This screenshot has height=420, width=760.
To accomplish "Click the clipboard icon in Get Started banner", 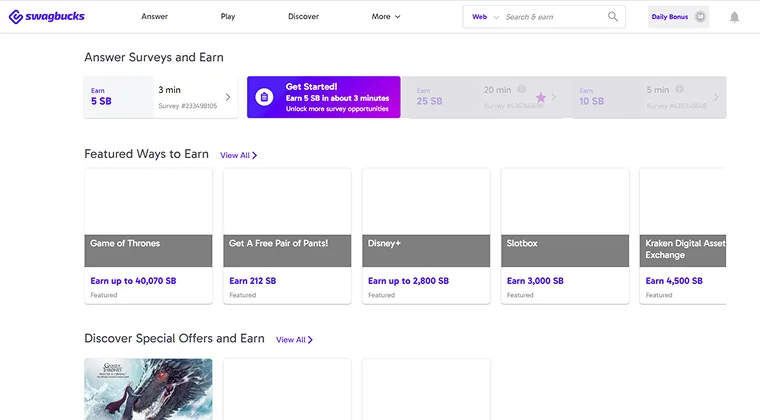I will coord(264,97).
